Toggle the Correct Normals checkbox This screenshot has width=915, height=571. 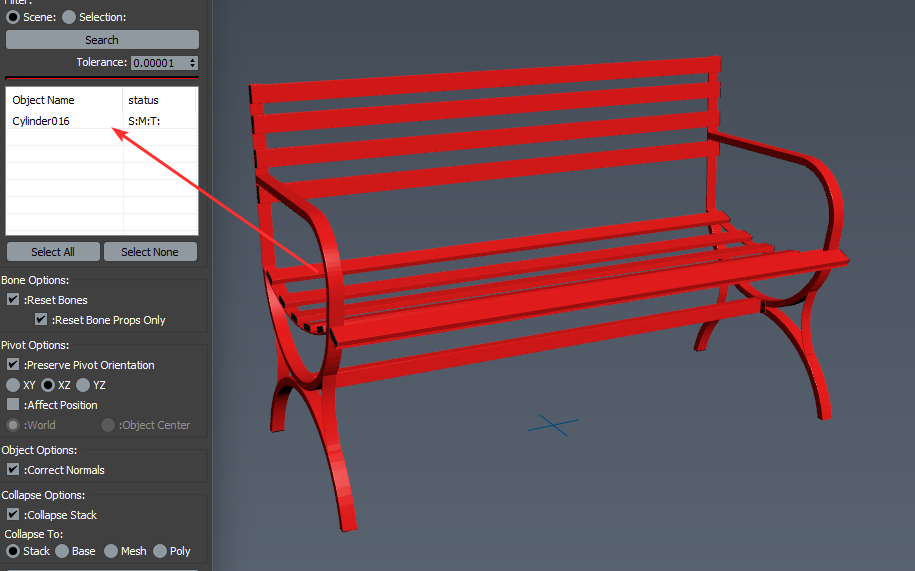(x=13, y=469)
